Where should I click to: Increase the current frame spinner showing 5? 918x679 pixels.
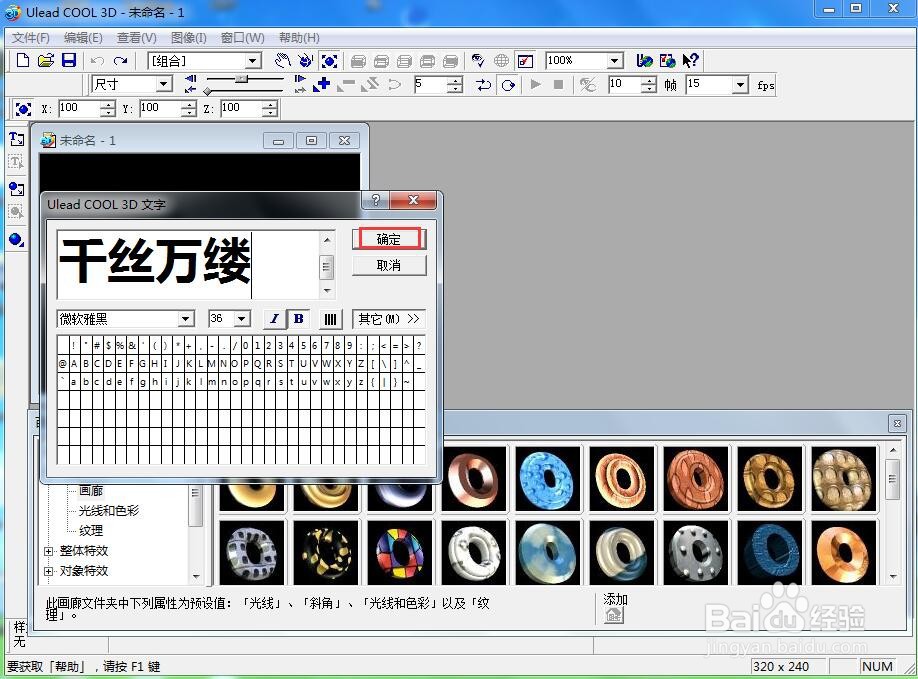click(x=455, y=80)
